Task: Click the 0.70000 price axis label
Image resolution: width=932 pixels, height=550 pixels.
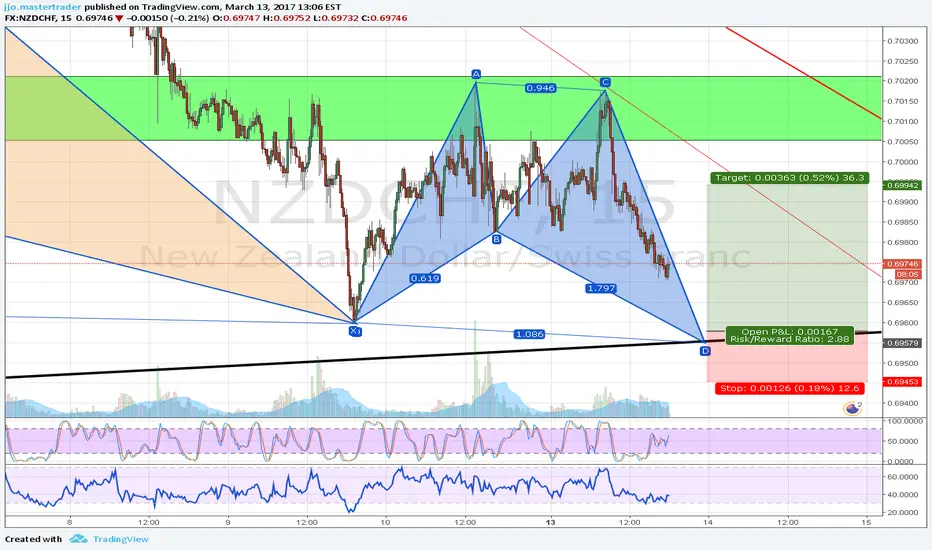Action: pyautogui.click(x=902, y=162)
